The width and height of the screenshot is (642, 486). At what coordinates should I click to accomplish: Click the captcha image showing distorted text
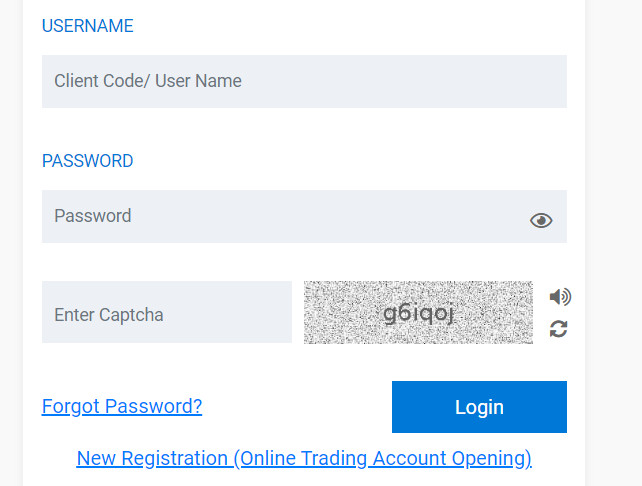[x=418, y=313]
